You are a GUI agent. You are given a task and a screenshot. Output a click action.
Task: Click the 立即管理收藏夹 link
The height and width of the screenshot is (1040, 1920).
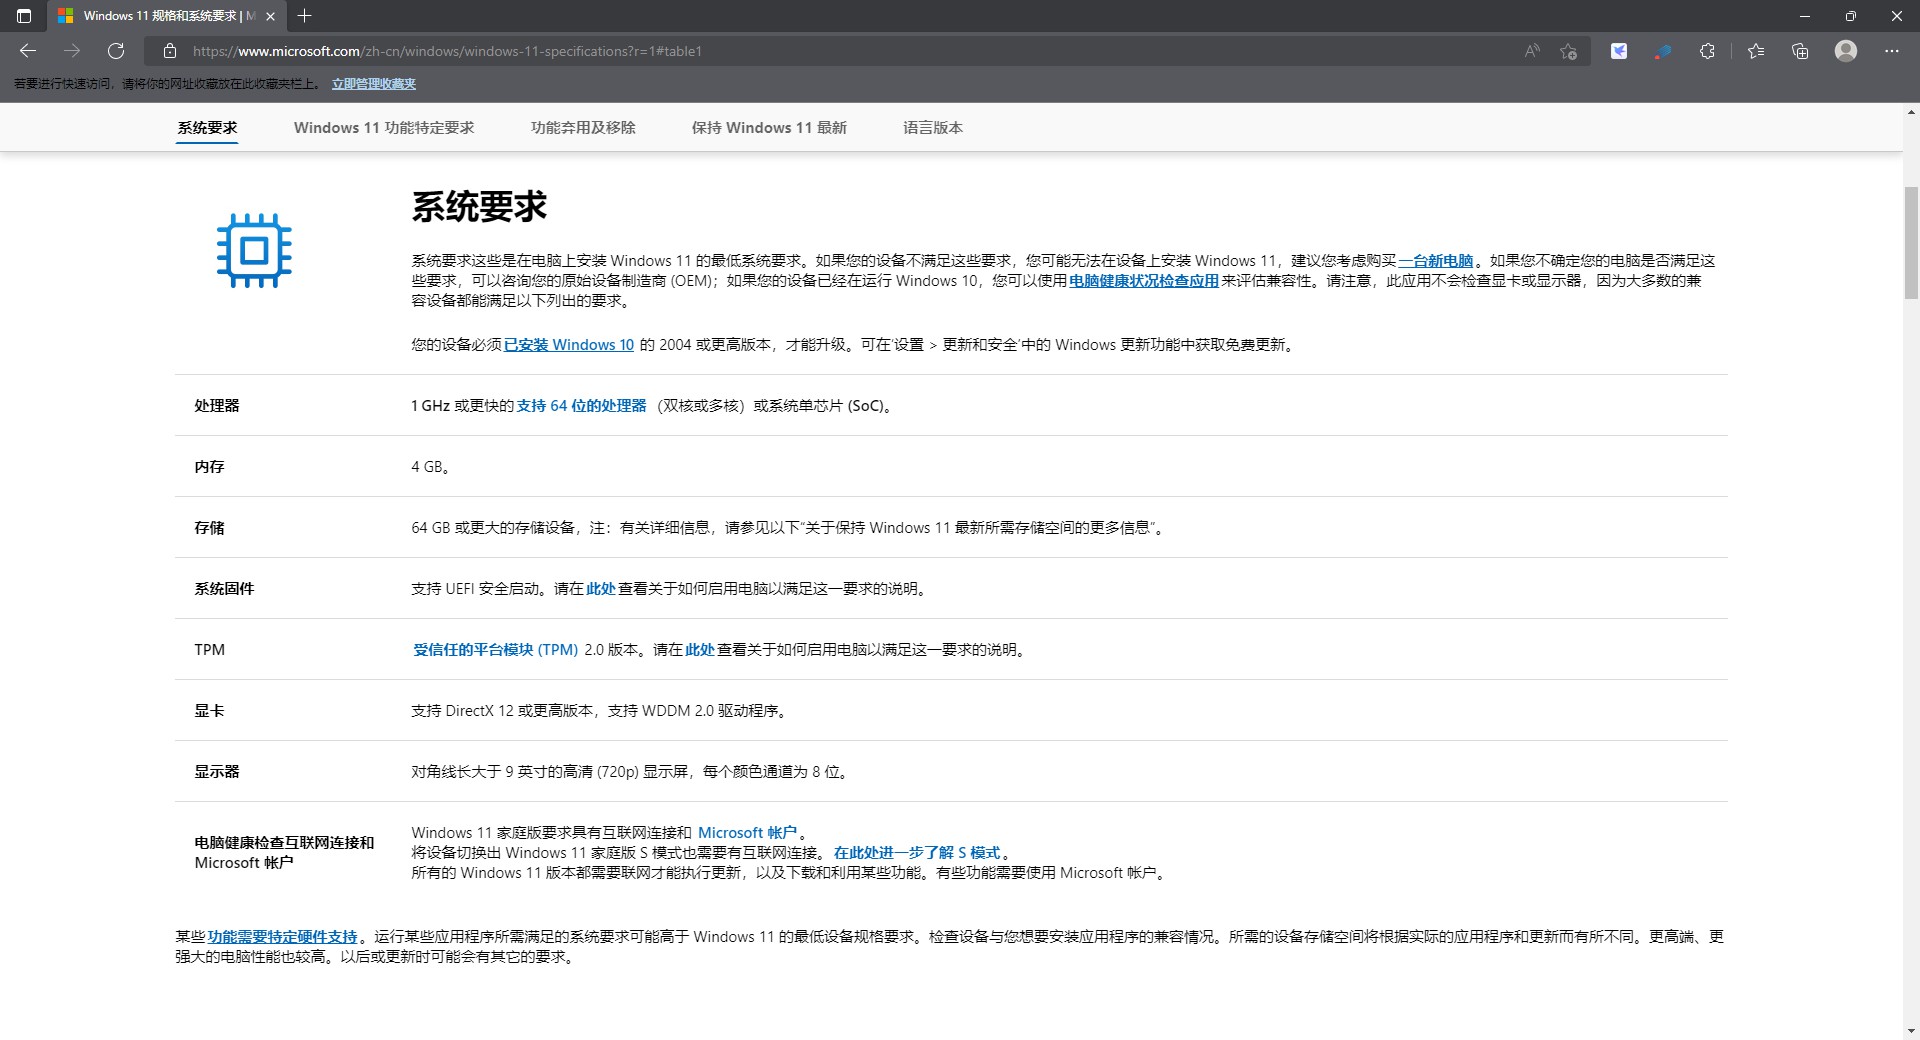tap(373, 84)
